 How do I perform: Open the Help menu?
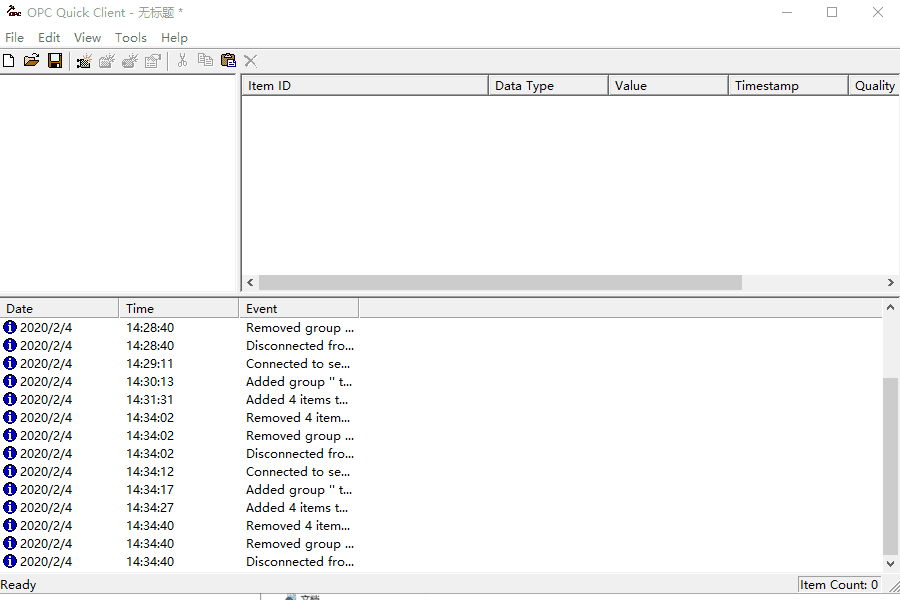174,38
